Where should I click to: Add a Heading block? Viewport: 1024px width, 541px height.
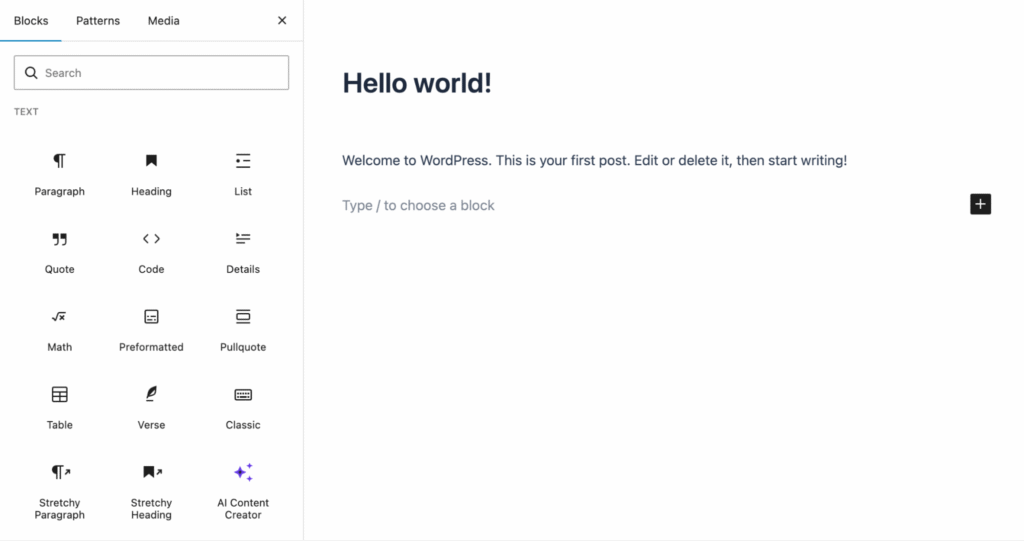tap(151, 172)
